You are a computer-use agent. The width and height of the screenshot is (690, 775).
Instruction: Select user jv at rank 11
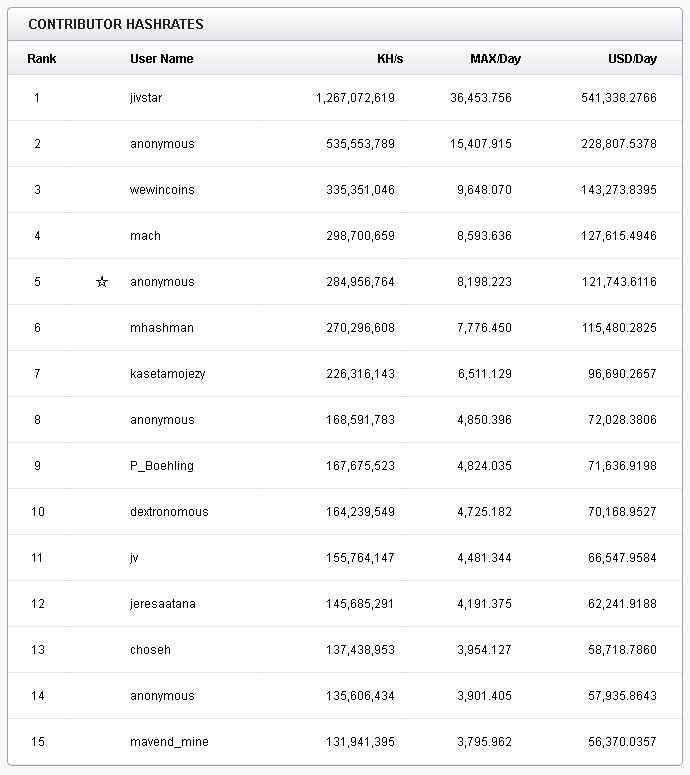[134, 558]
